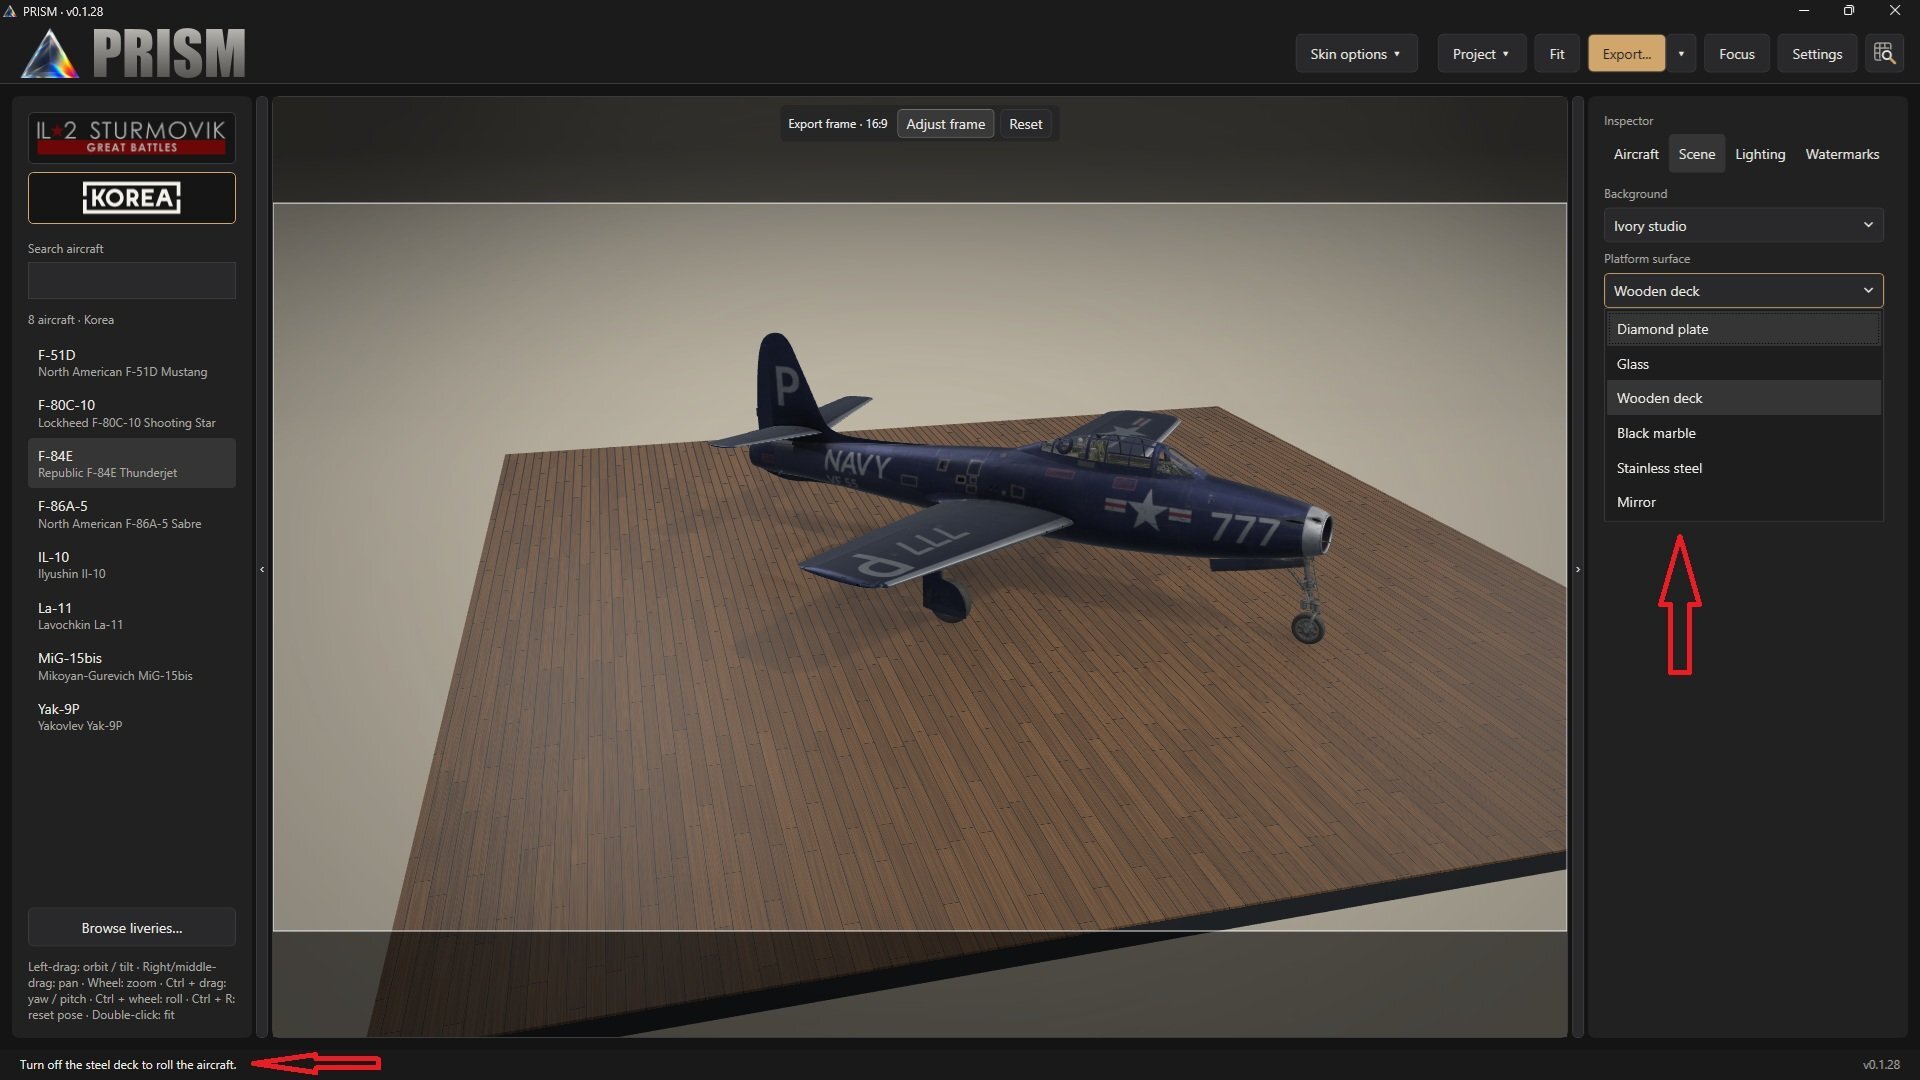Collapse the right inspector with its arrow handle
The width and height of the screenshot is (1920, 1080).
click(1578, 569)
